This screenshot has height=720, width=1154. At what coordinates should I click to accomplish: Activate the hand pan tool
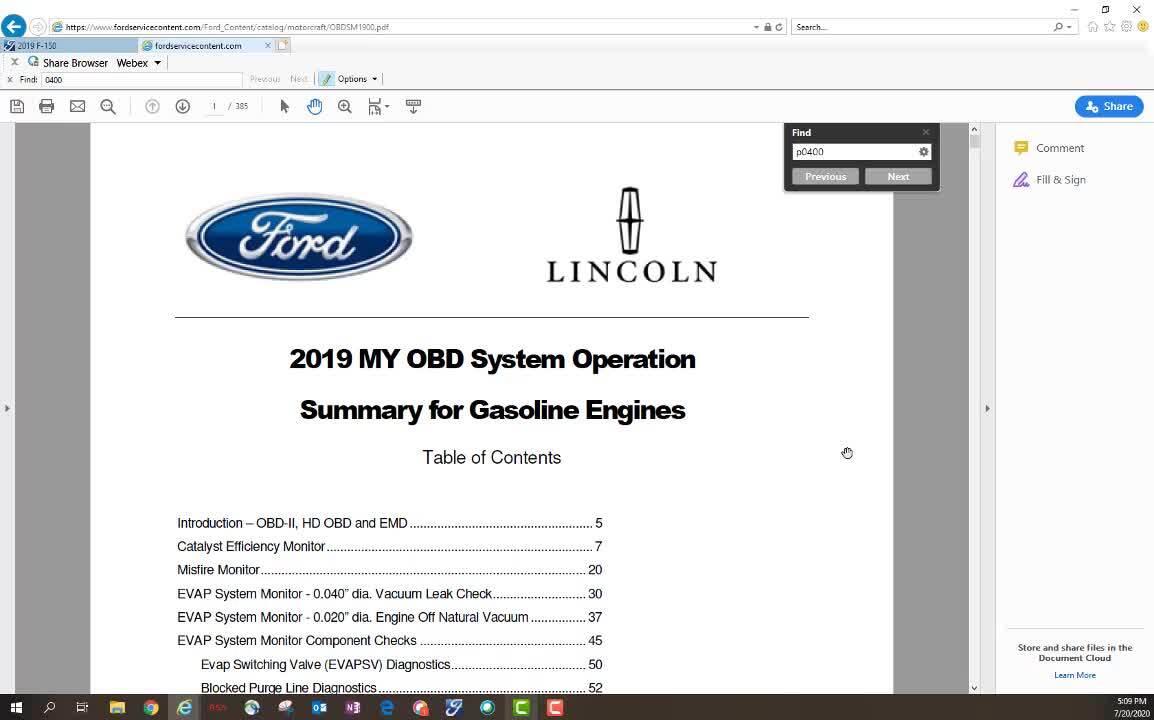[314, 107]
